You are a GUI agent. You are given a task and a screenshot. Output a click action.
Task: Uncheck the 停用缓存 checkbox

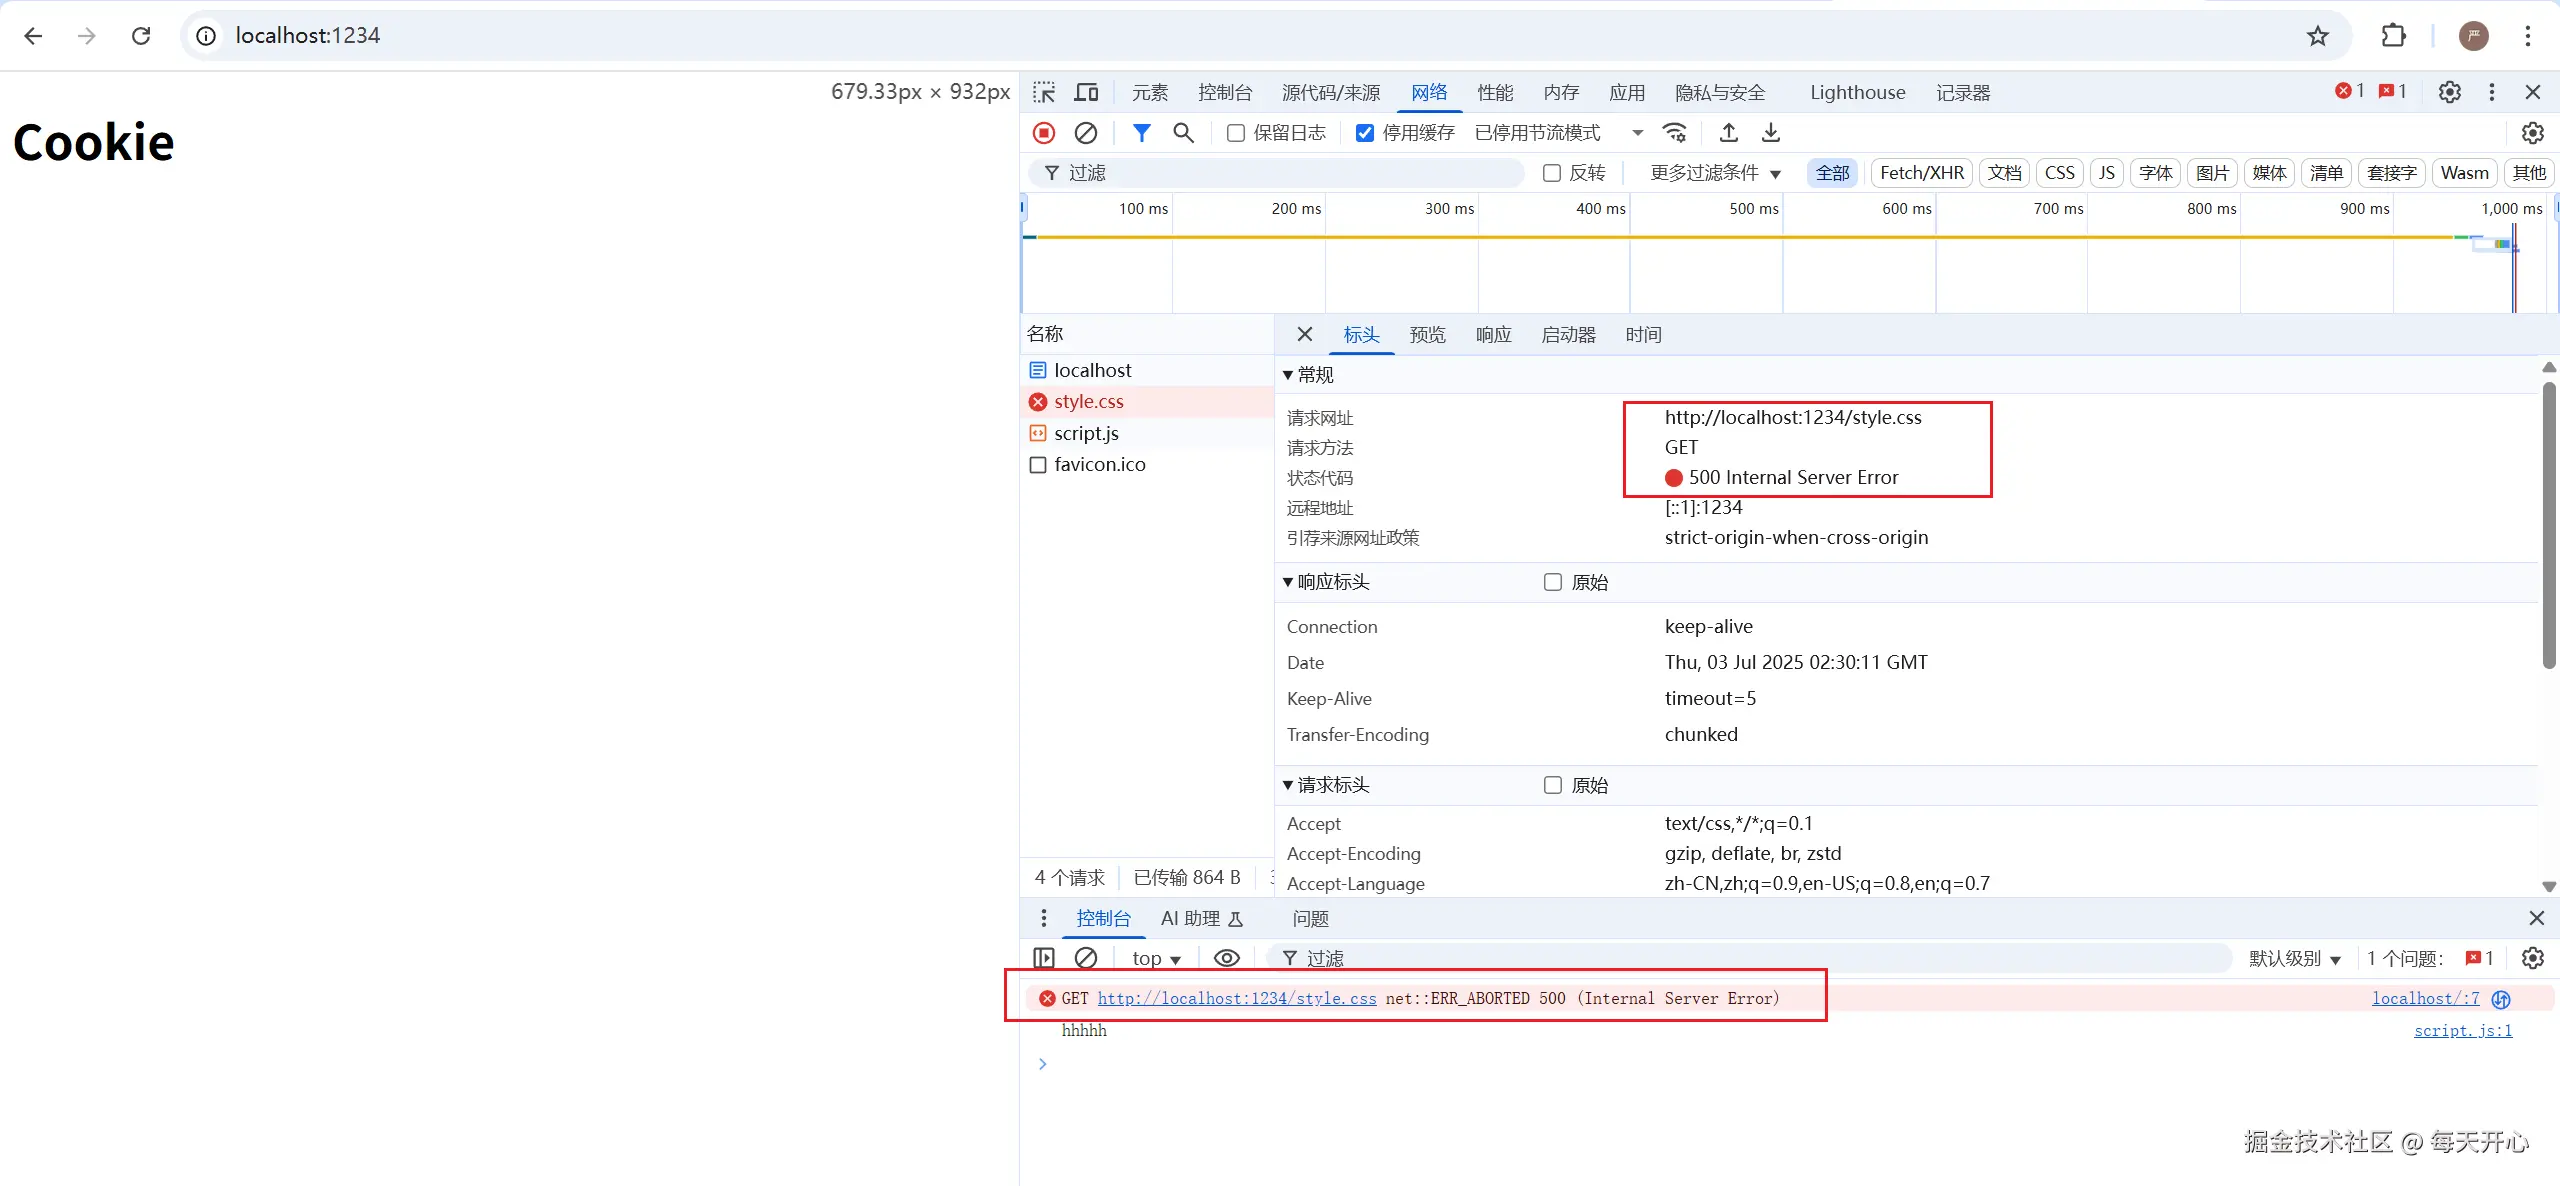click(x=1365, y=133)
